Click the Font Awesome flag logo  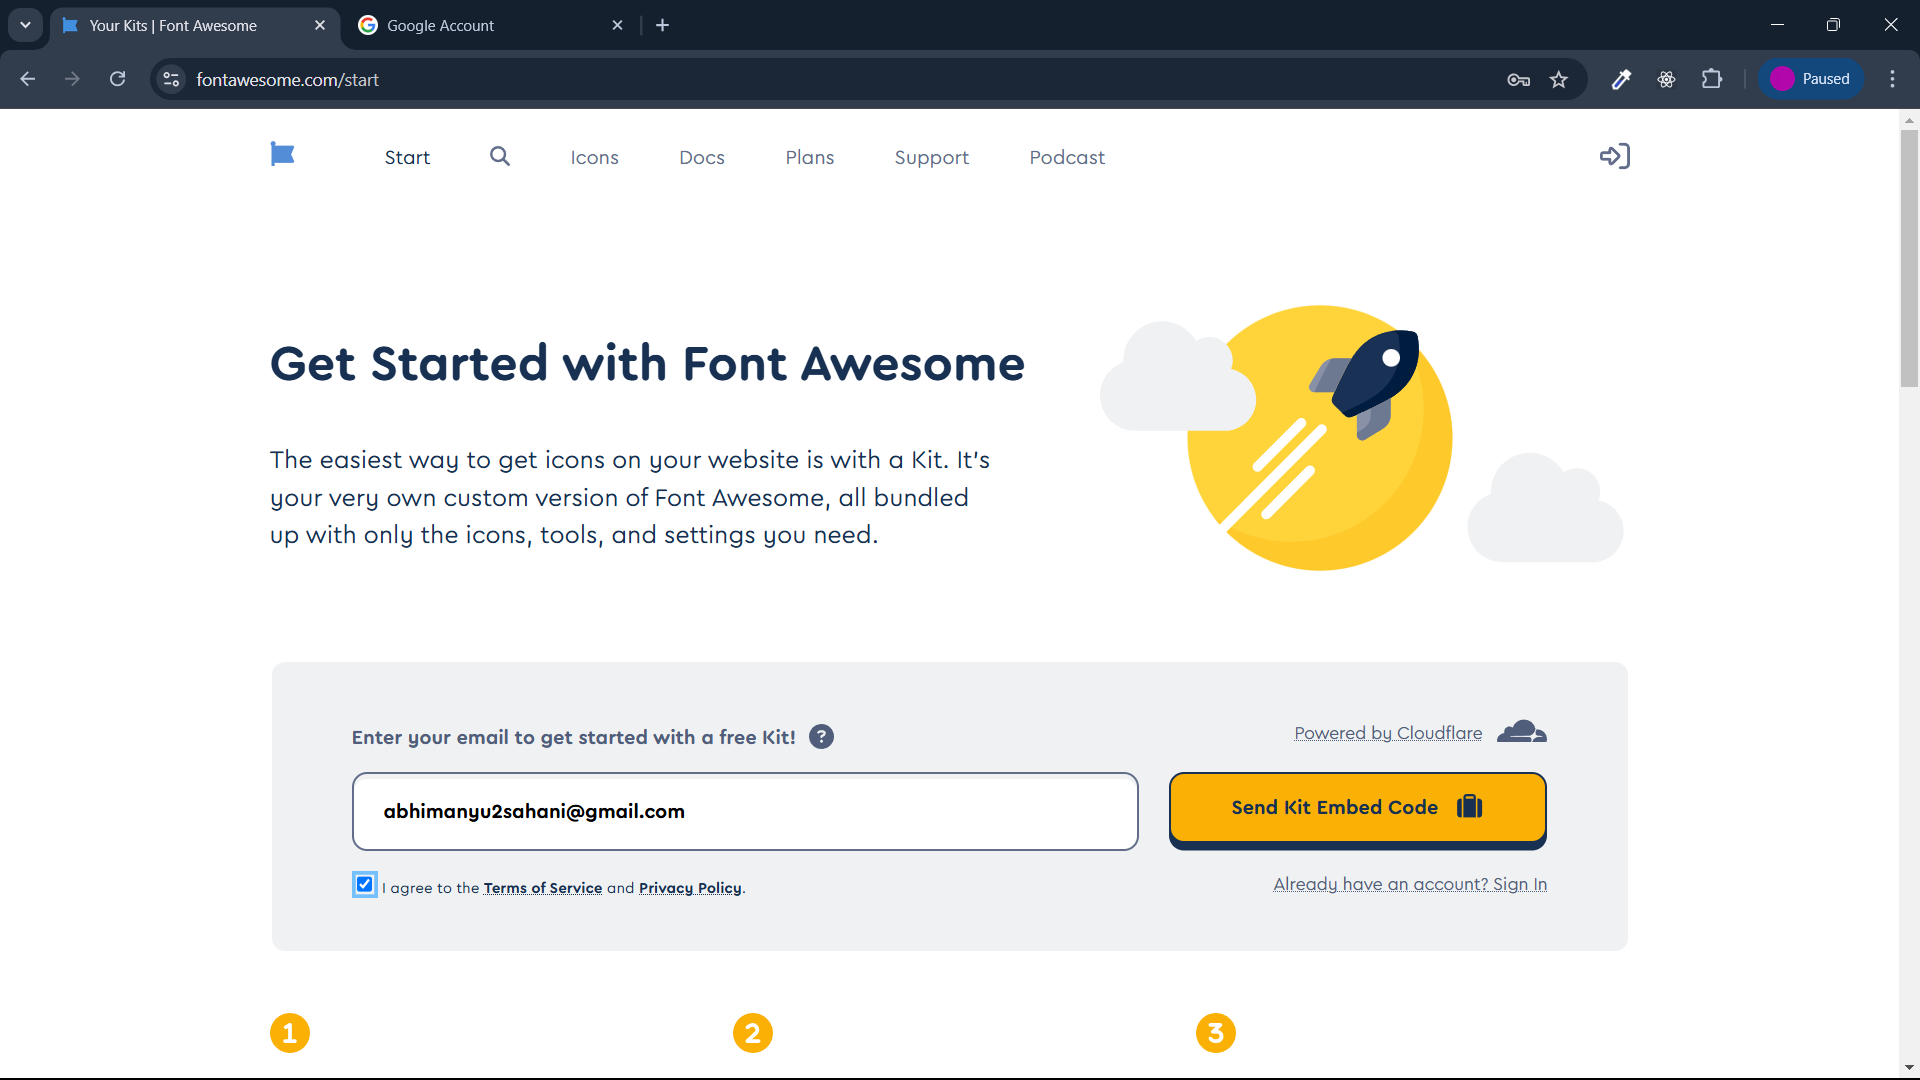click(283, 155)
